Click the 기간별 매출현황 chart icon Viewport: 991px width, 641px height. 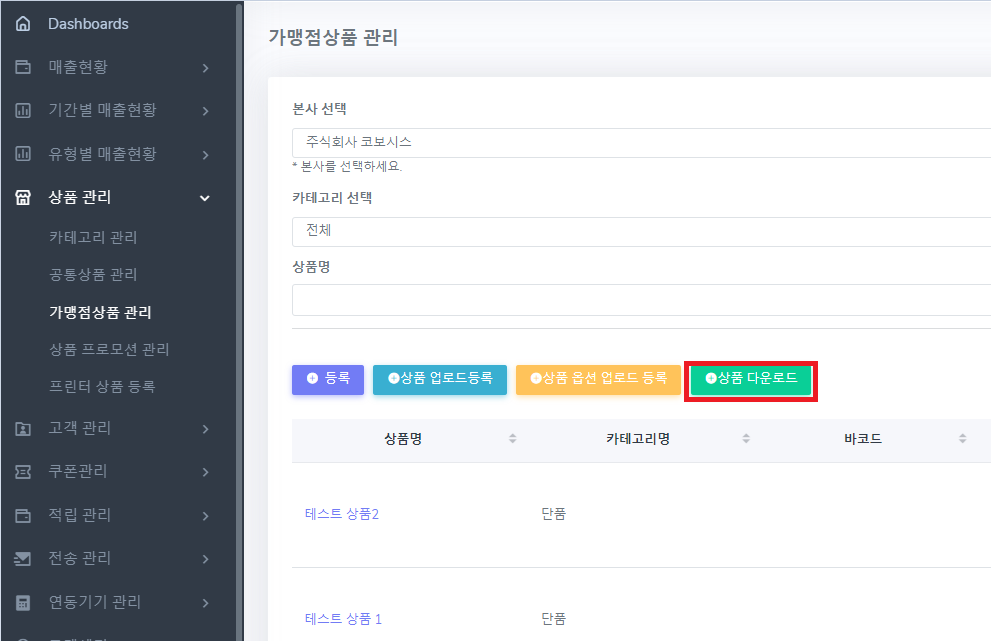click(x=23, y=110)
